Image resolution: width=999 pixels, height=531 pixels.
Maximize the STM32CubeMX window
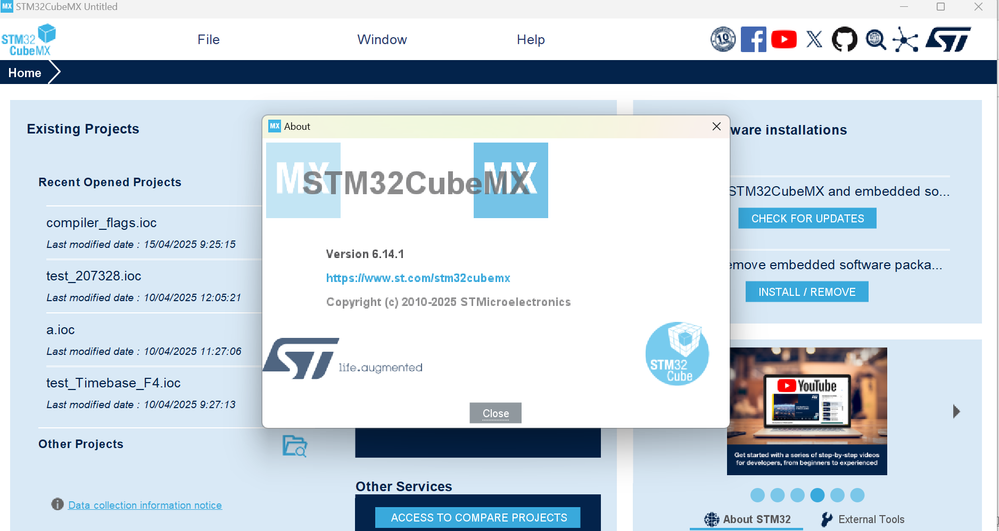click(940, 7)
